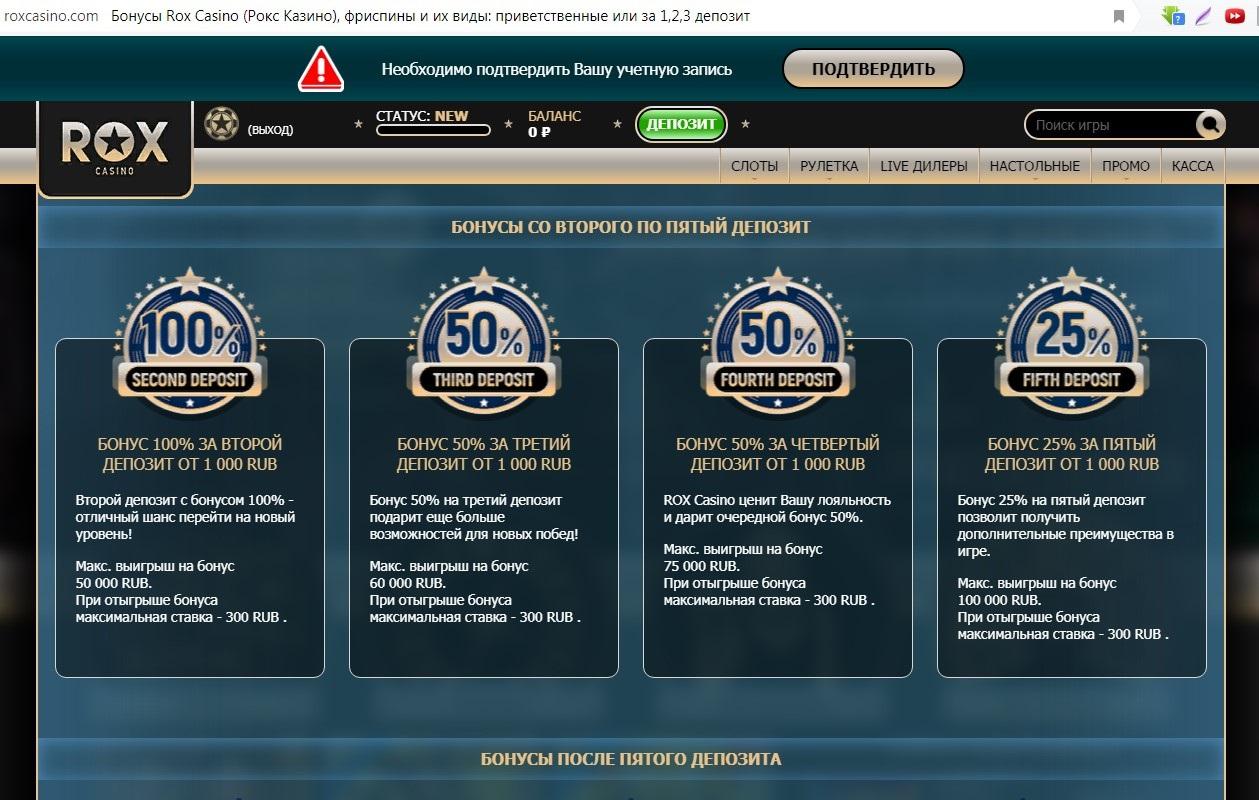The width and height of the screenshot is (1259, 800).
Task: Click the БОНУС 50% ЗА ЧЕТВЕРТЫЙ ДЕПОЗИТ heading
Action: 778,454
